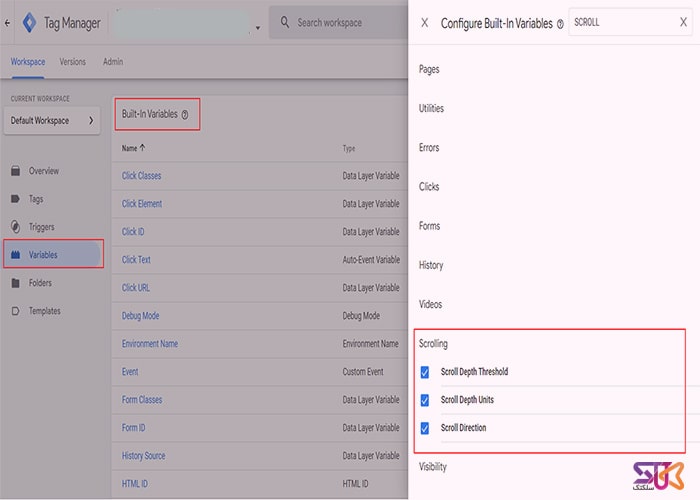Open Variables from the sidebar
This screenshot has width=700, height=500.
(x=43, y=255)
